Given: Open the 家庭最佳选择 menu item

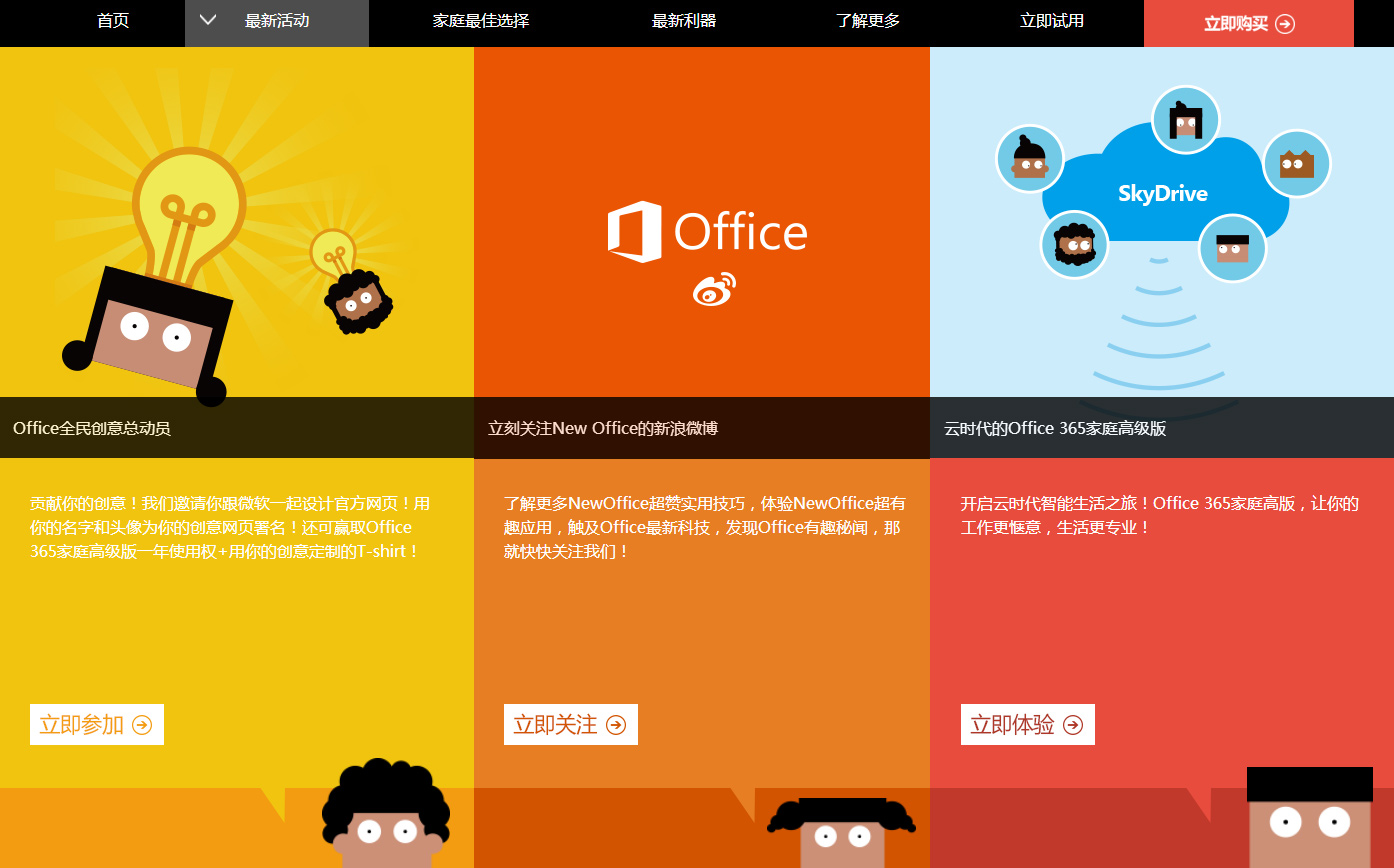Looking at the screenshot, I should tap(481, 21).
